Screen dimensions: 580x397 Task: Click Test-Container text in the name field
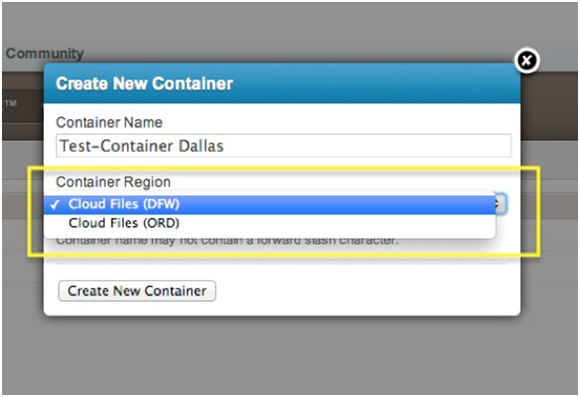117,146
